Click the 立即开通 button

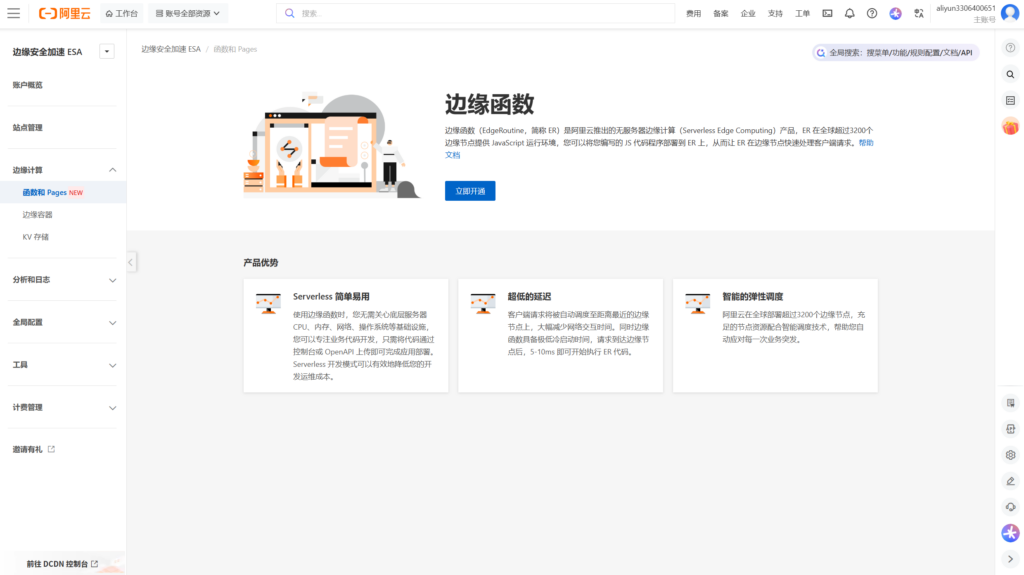[469, 191]
